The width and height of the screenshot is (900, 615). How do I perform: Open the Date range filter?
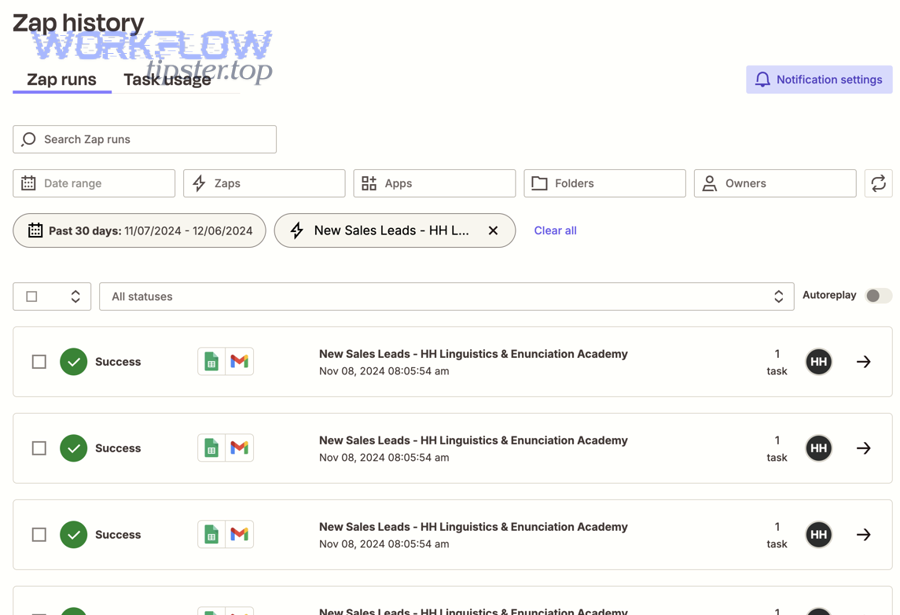click(94, 183)
